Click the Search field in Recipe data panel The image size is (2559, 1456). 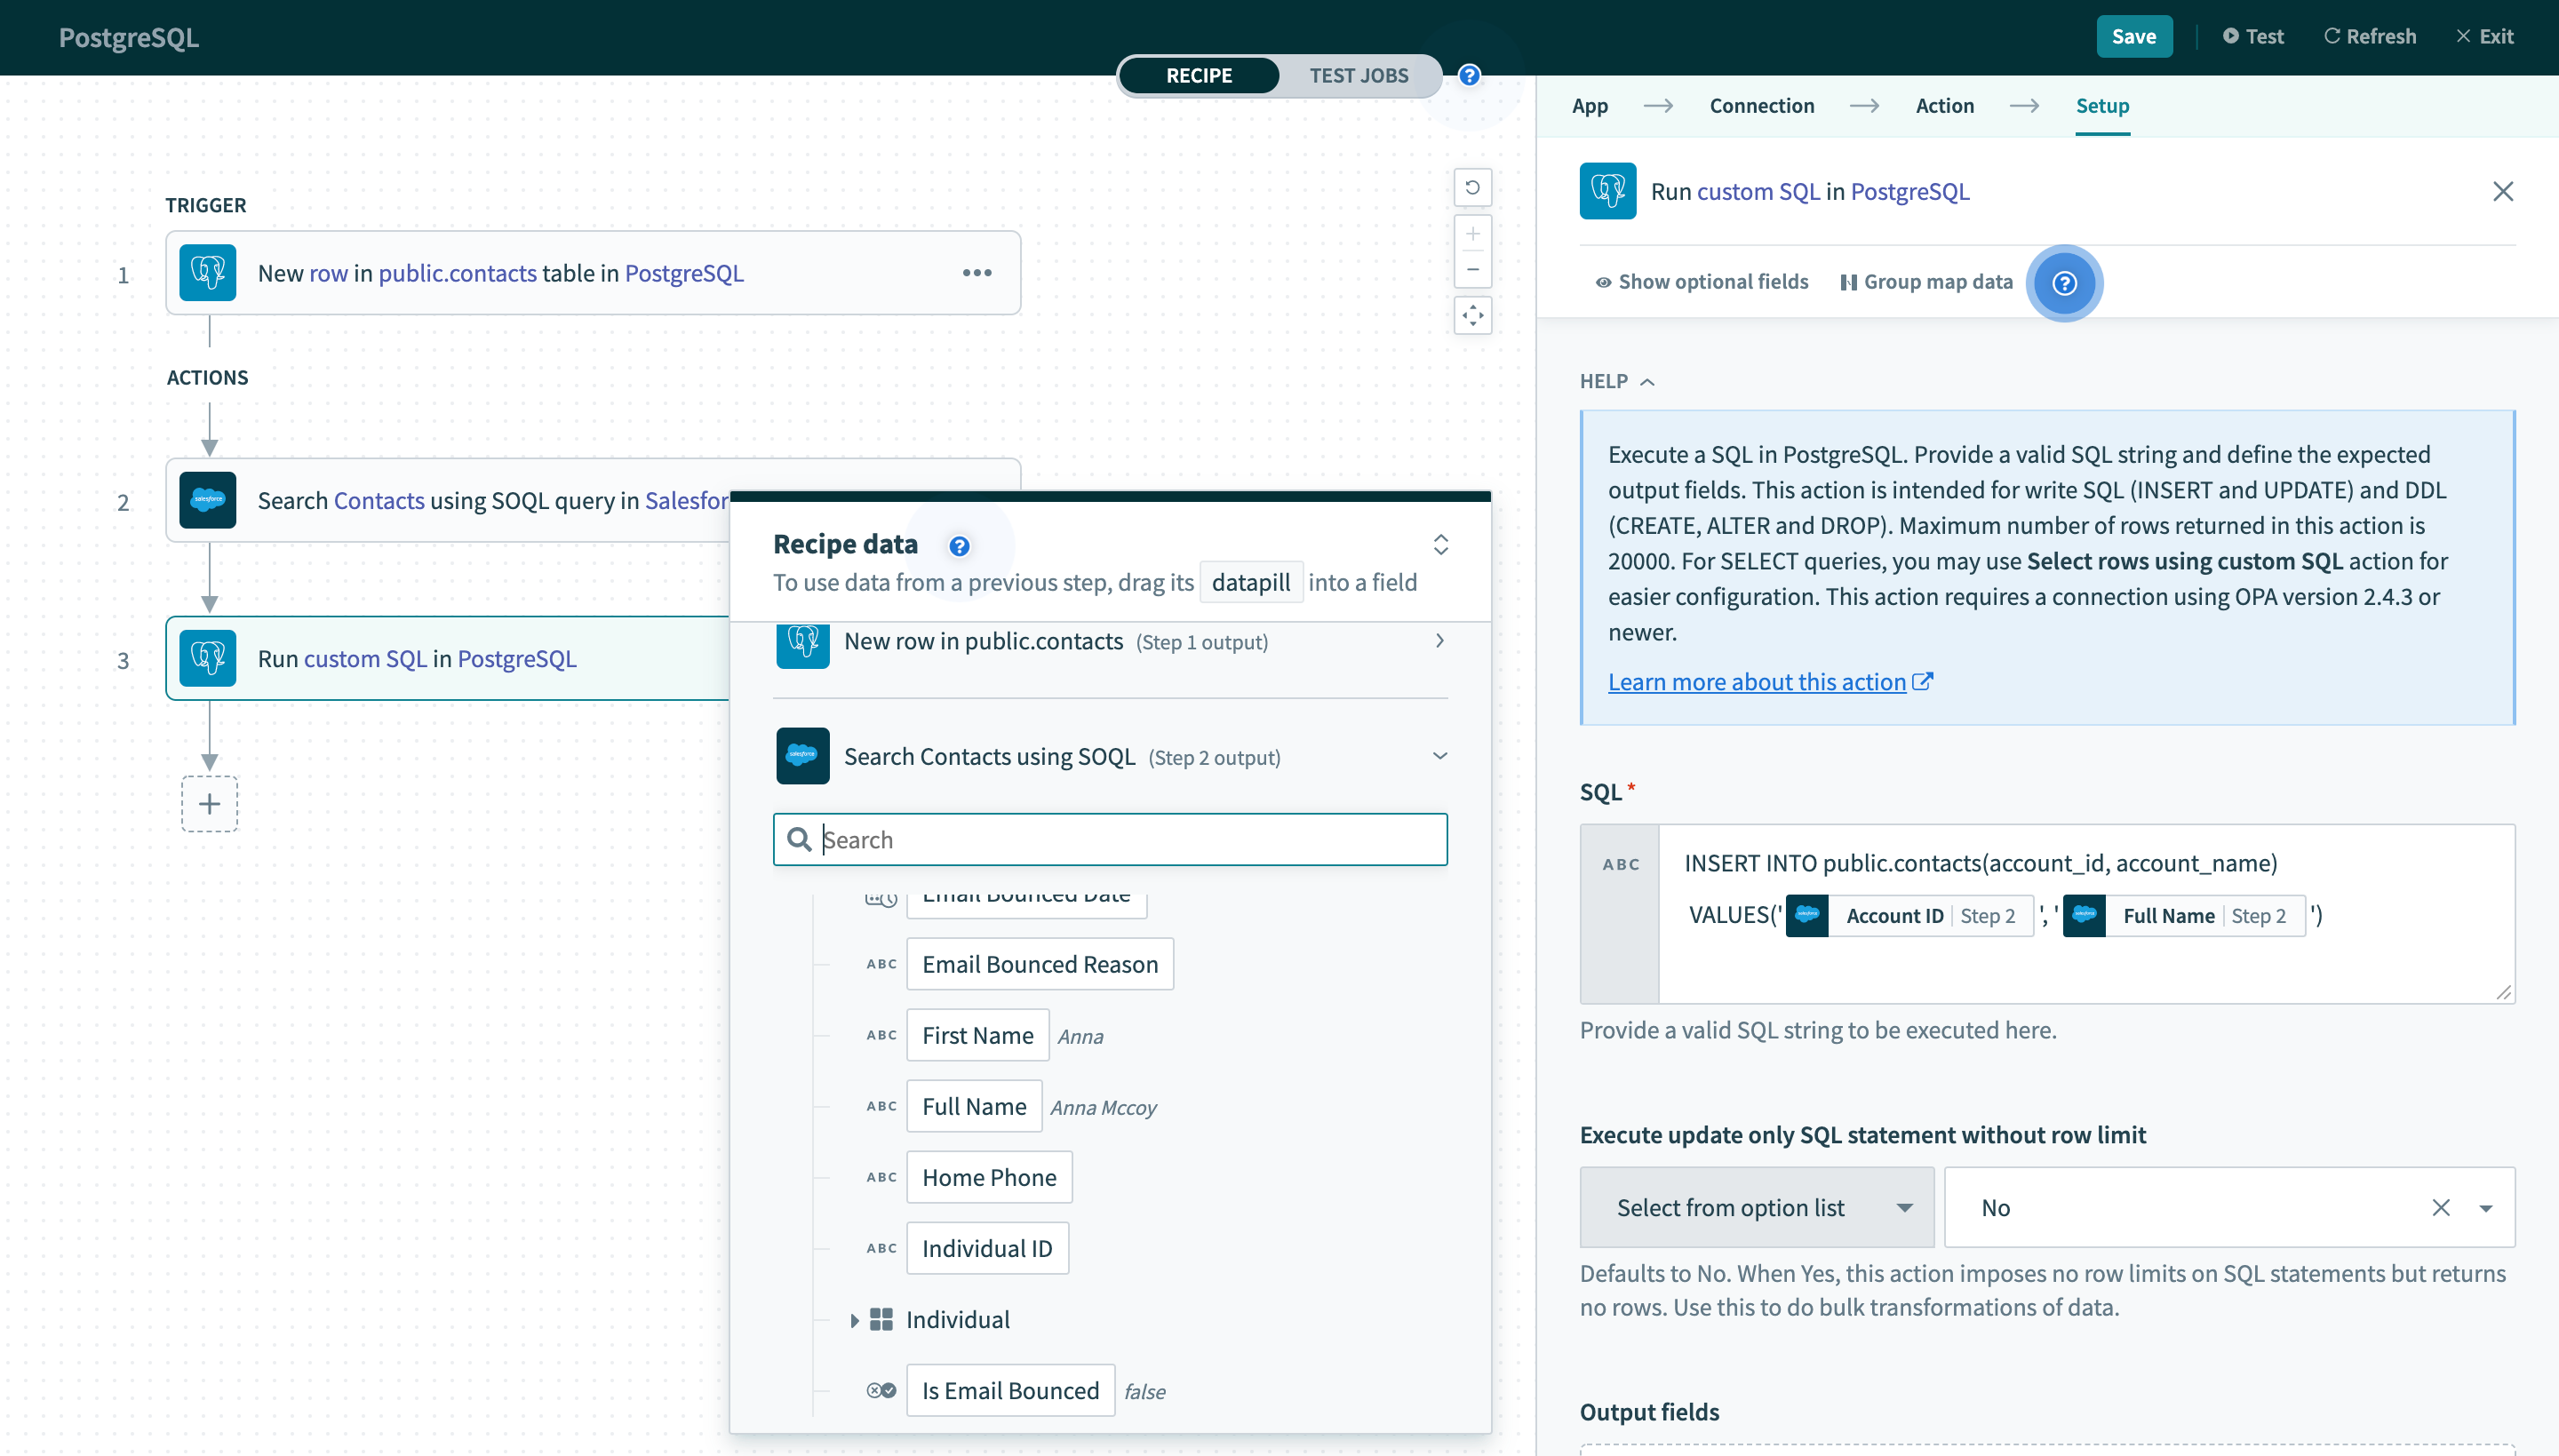[x=1109, y=839]
